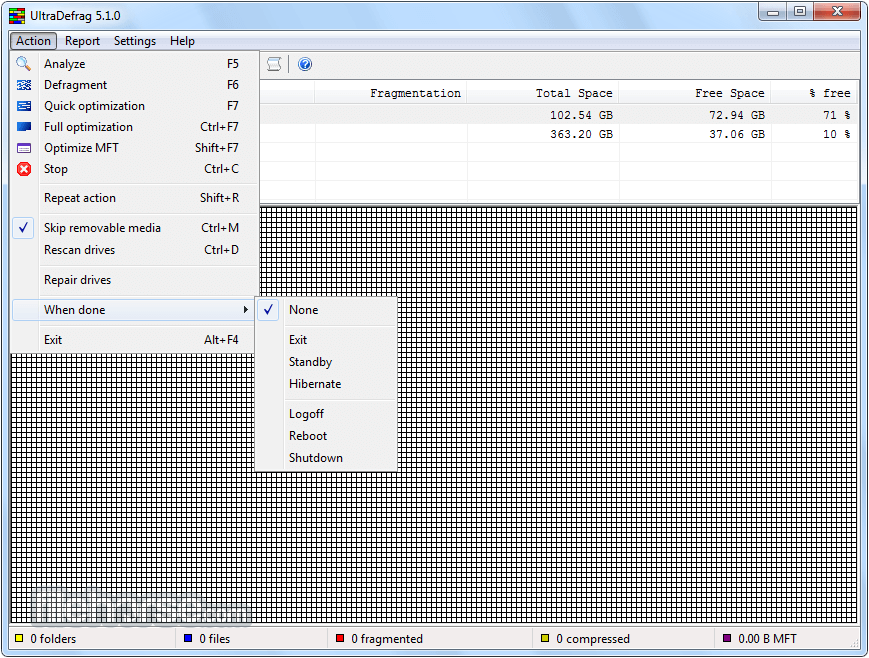The width and height of the screenshot is (869, 658).
Task: Click the blue files legend square
Action: [x=188, y=638]
